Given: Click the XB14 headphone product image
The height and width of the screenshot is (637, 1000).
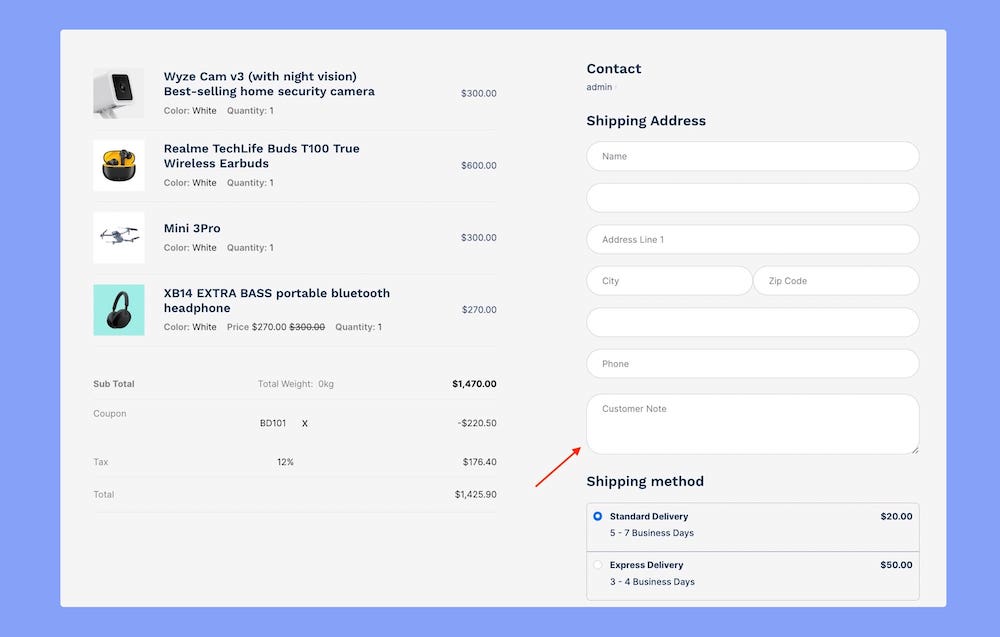Looking at the screenshot, I should point(118,309).
